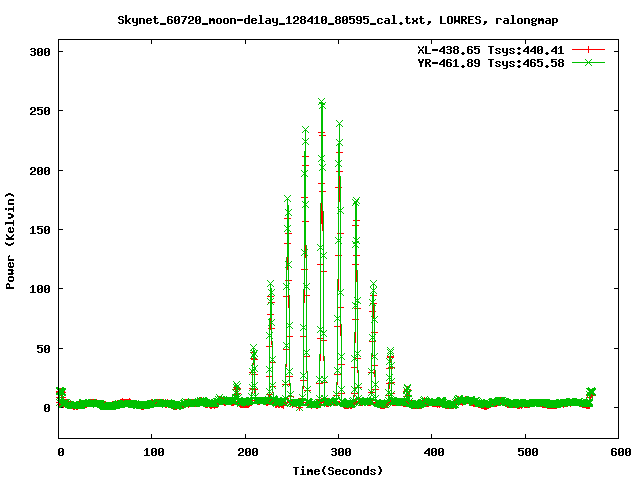Click y-axis tick label 50

click(43, 349)
